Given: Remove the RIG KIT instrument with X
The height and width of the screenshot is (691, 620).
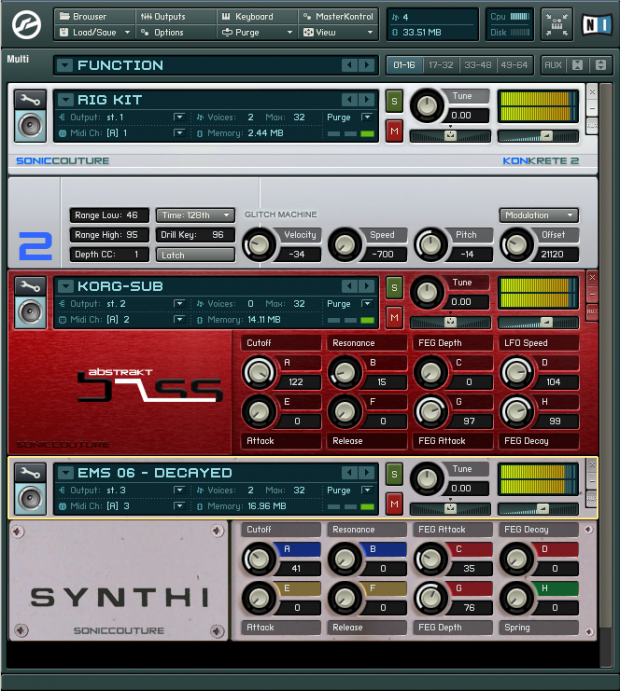Looking at the screenshot, I should coord(592,92).
